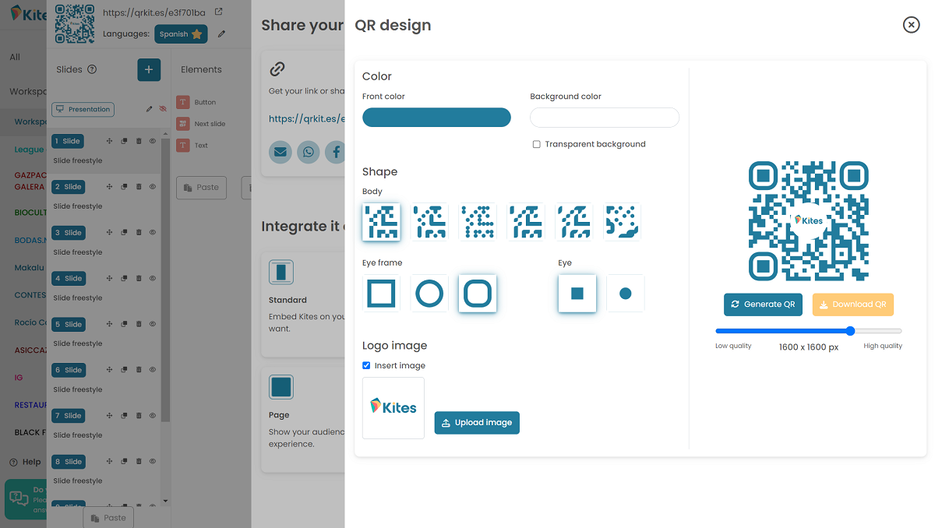Open the Front color picker
Image resolution: width=935 pixels, height=528 pixels.
point(436,118)
